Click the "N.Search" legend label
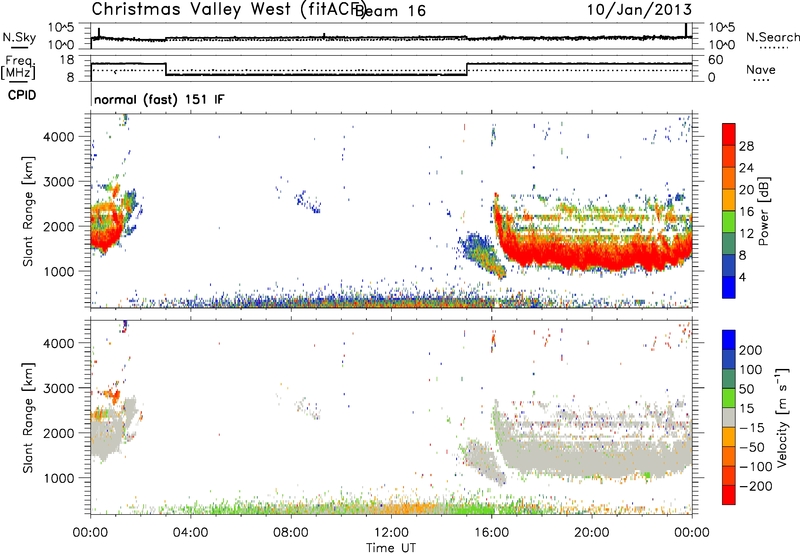This screenshot has width=800, height=554. click(x=772, y=37)
